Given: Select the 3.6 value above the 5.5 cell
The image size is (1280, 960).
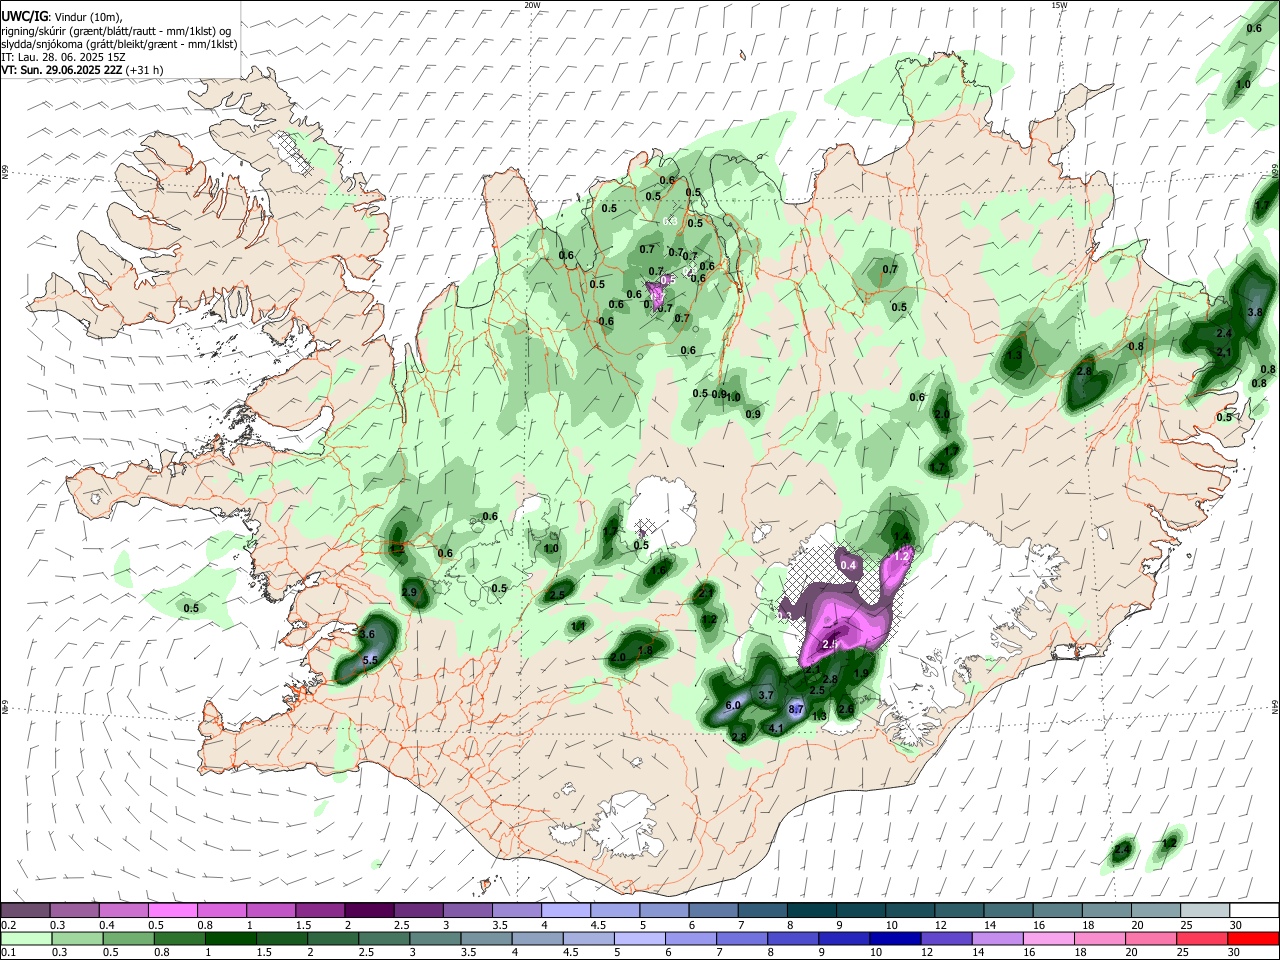Looking at the screenshot, I should [x=366, y=634].
